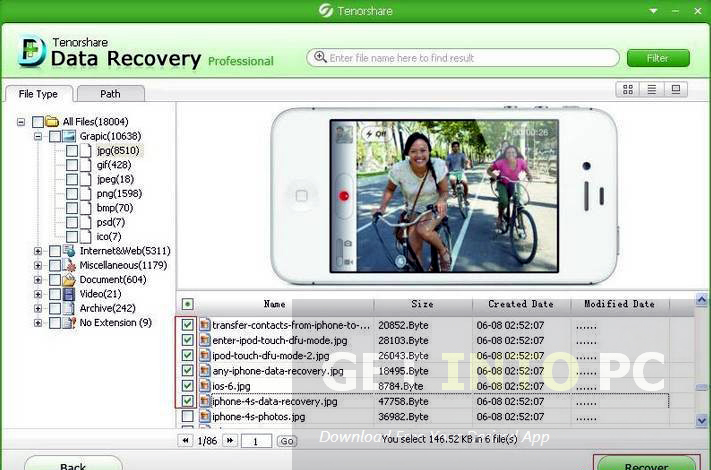Click the png file type icon
The width and height of the screenshot is (711, 470).
click(86, 194)
